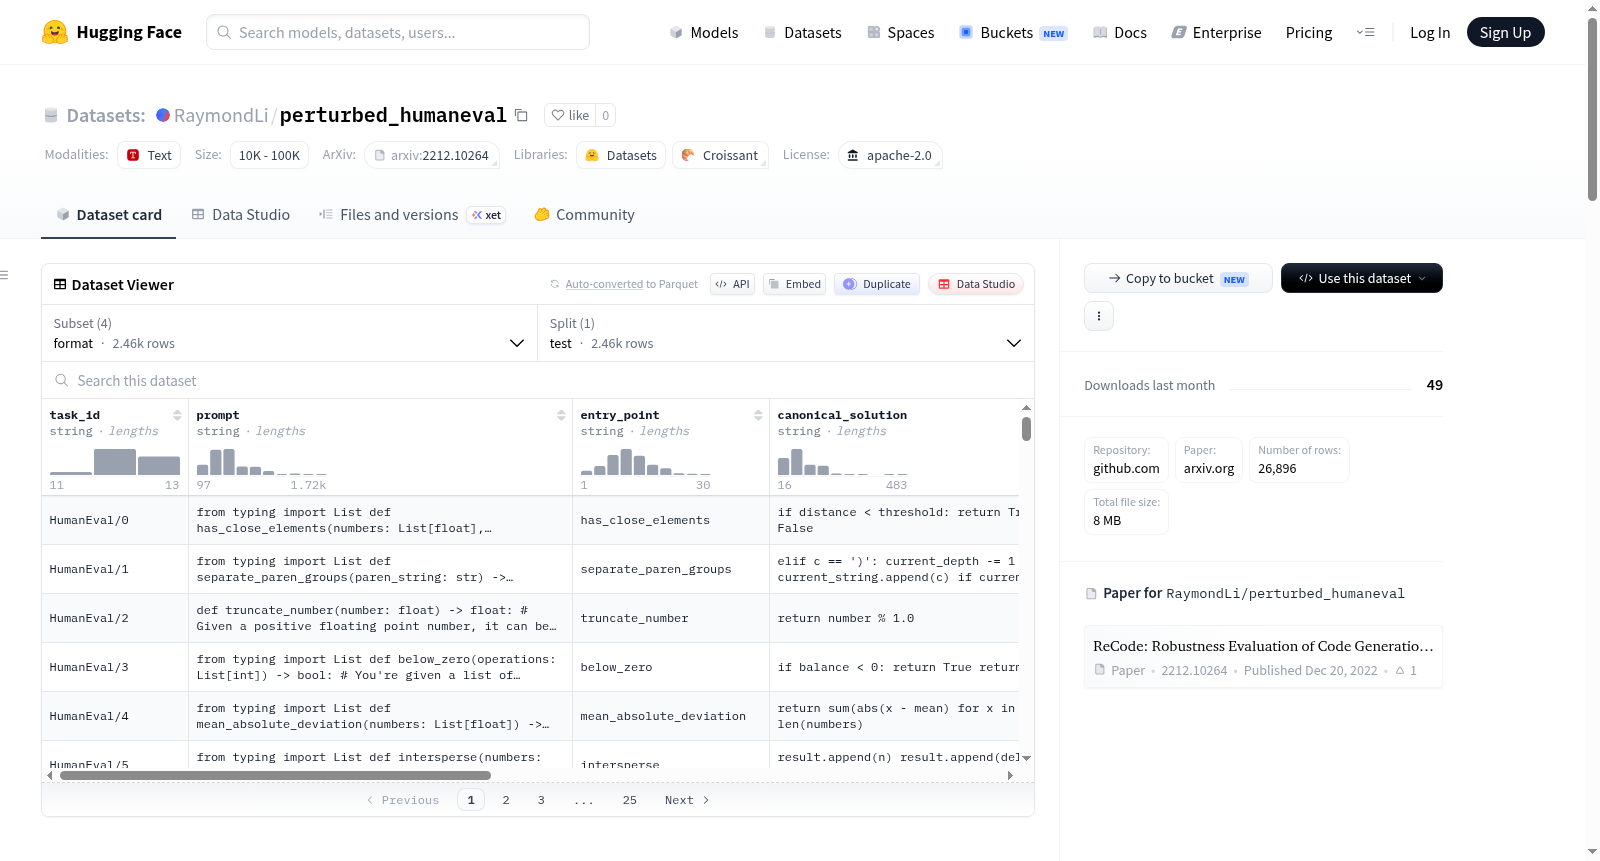Image resolution: width=1600 pixels, height=861 pixels.
Task: Go to the Next page of results
Action: point(687,800)
